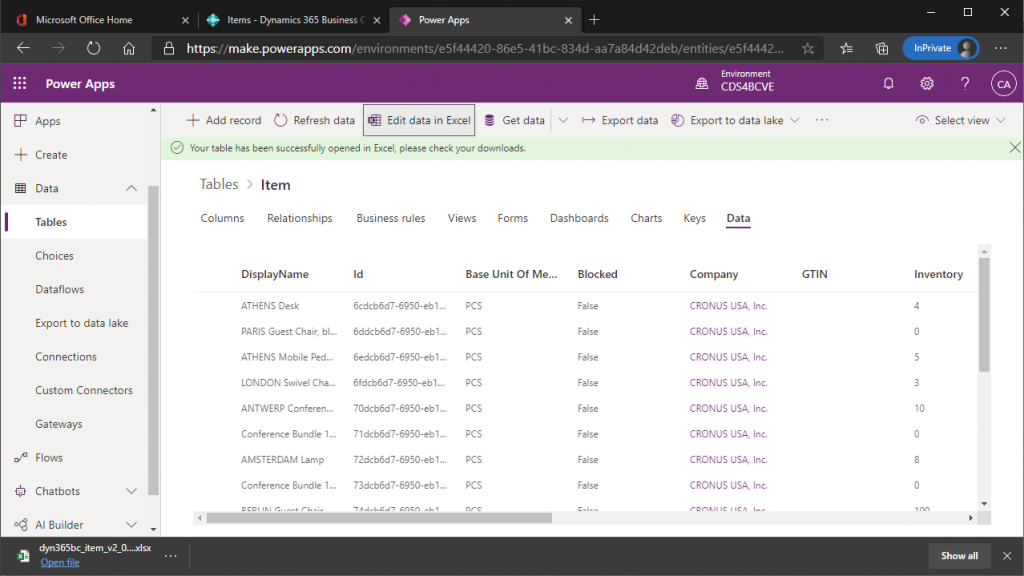
Task: Open the command bar overflow ellipsis
Action: [822, 120]
